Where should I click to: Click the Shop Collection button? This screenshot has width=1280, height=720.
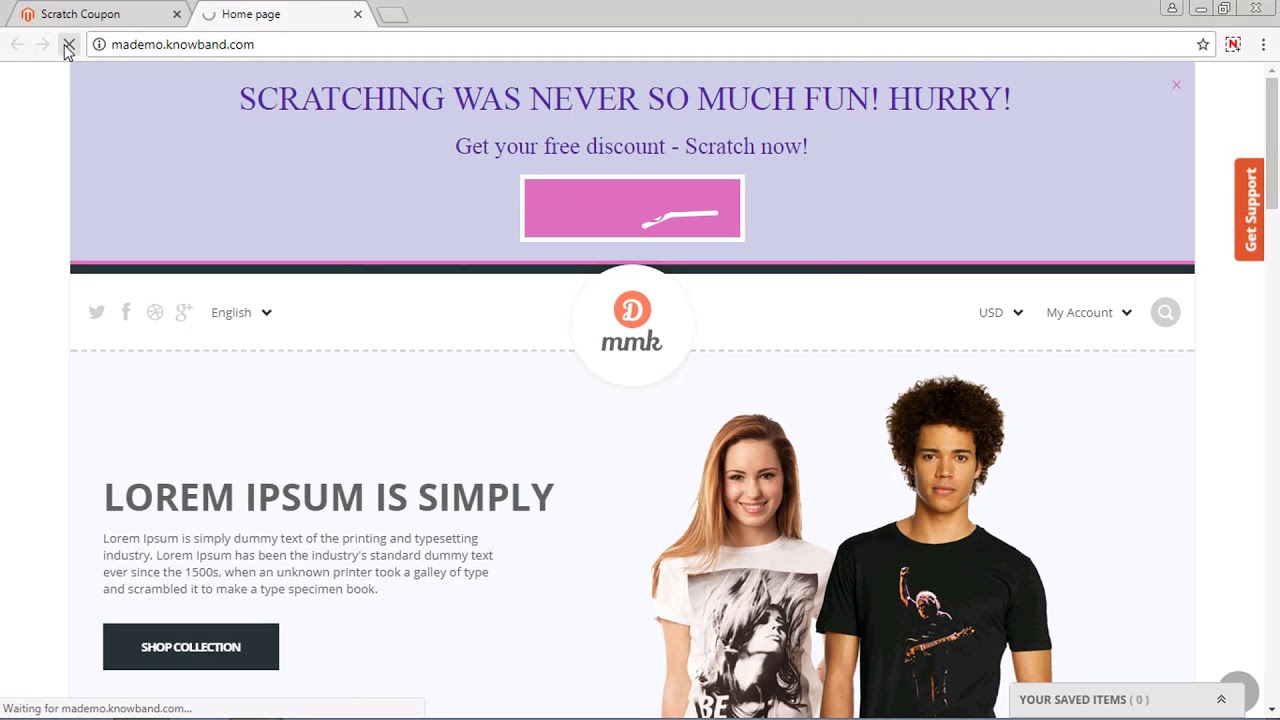(191, 647)
